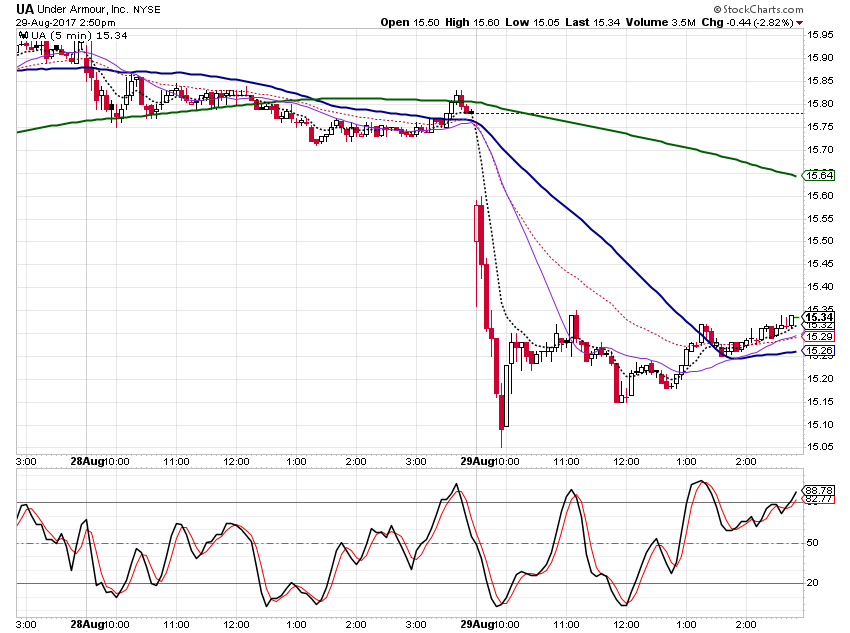The width and height of the screenshot is (850, 633).
Task: Click the Last 15.34 header value
Action: tap(593, 22)
